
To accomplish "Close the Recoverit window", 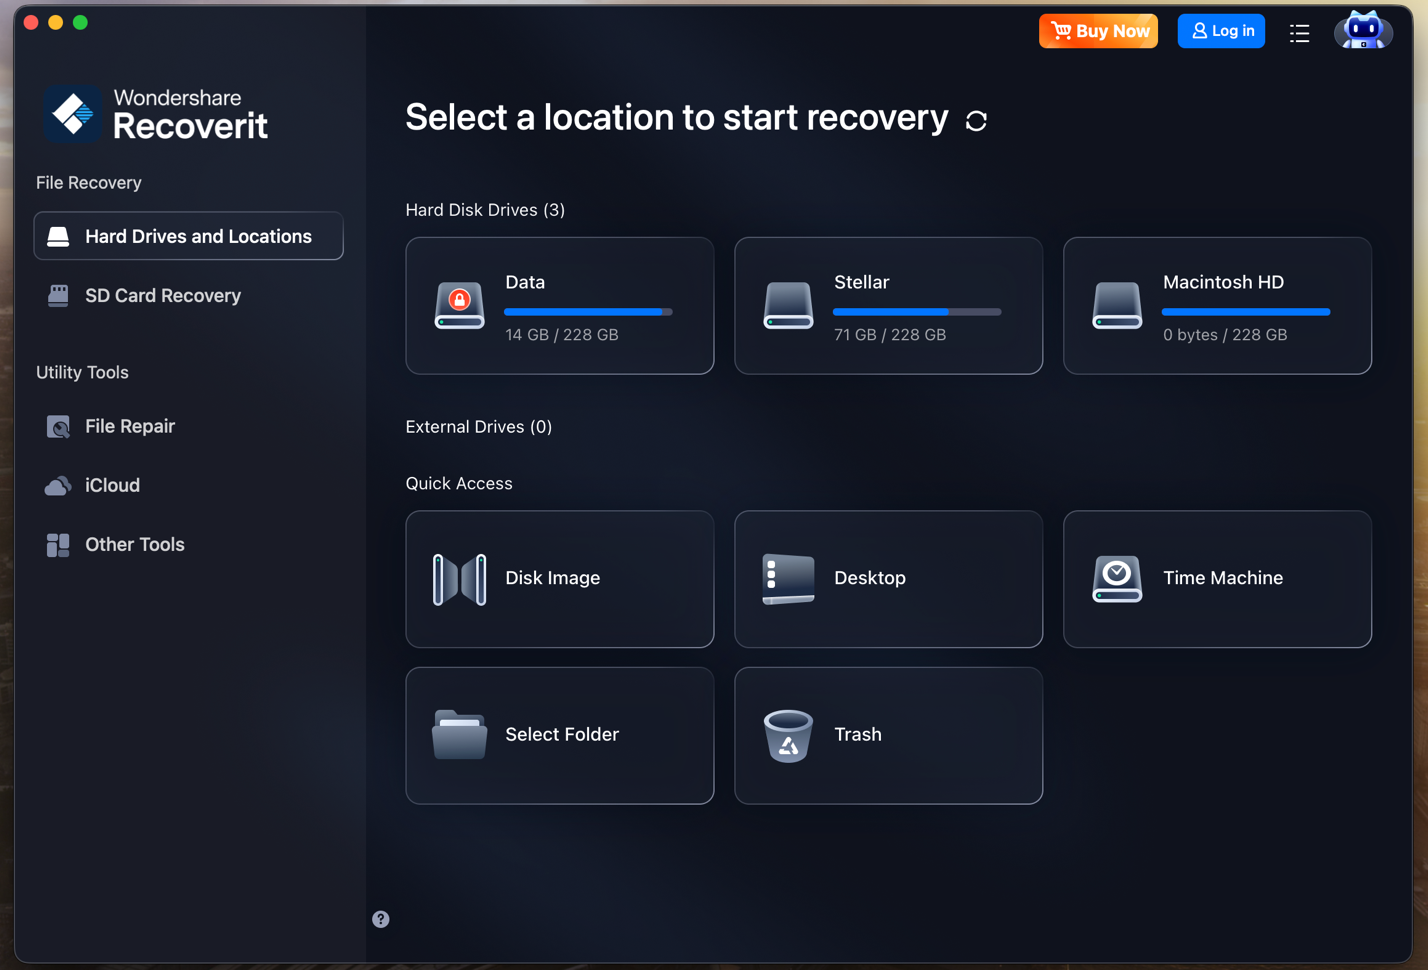I will point(31,22).
